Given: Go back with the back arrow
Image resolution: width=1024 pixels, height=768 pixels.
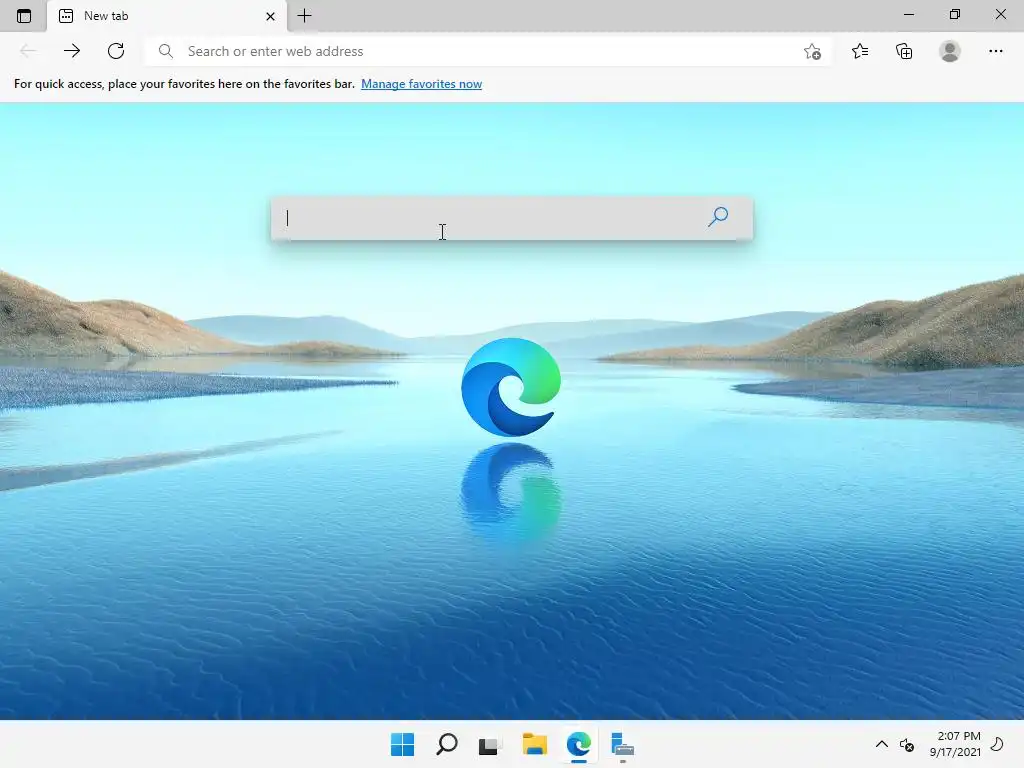Looking at the screenshot, I should [27, 51].
